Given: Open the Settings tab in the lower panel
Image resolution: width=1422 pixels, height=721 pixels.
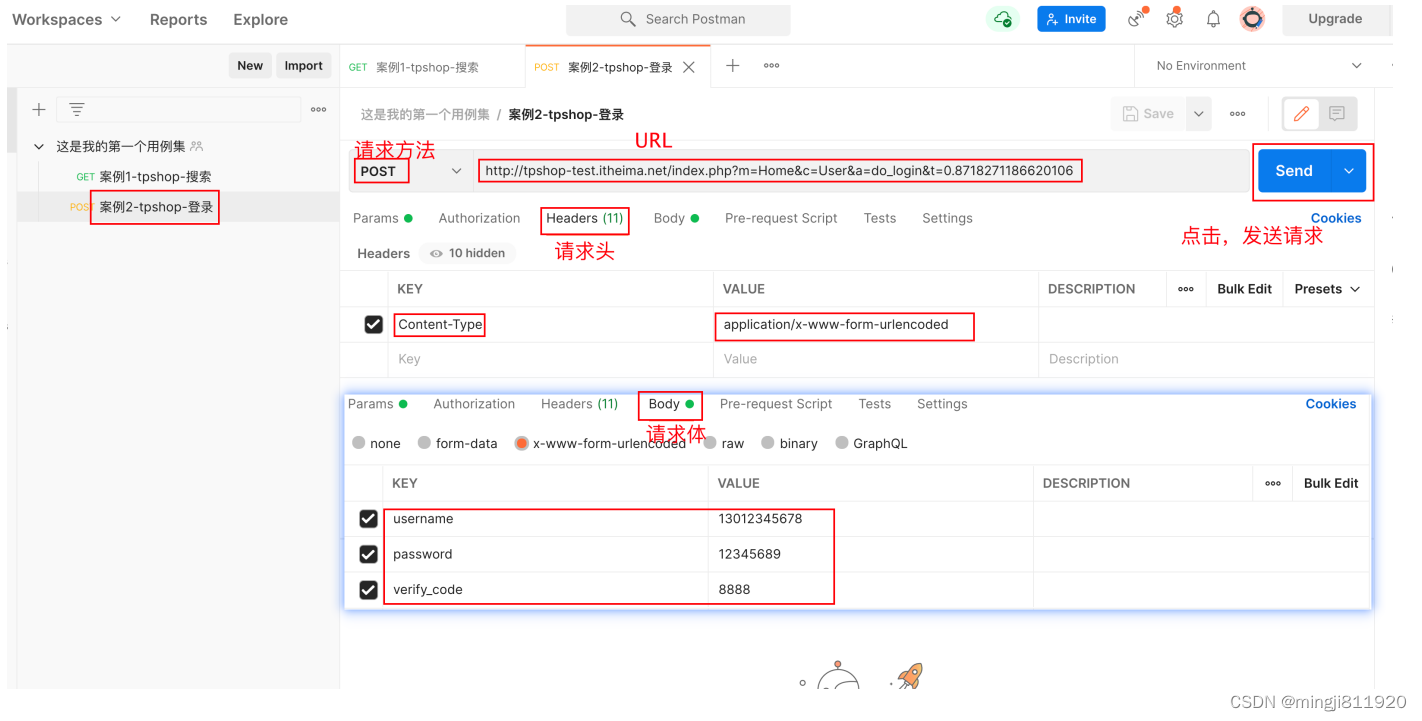Looking at the screenshot, I should 942,404.
